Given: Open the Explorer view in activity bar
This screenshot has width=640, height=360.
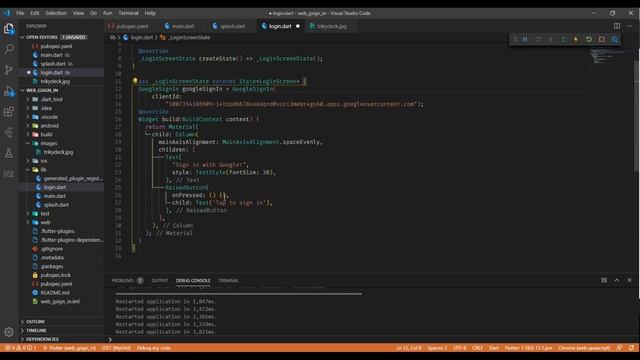Looking at the screenshot, I should coord(9,29).
